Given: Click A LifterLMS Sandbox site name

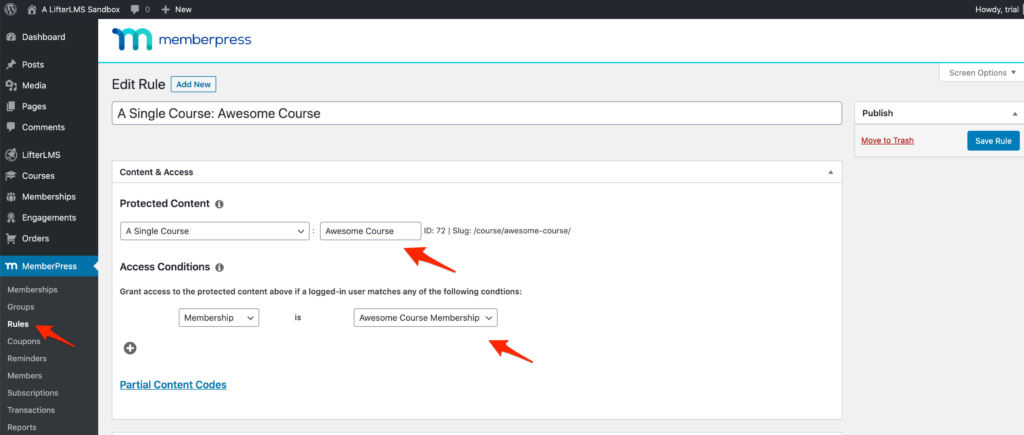Looking at the screenshot, I should pos(81,9).
